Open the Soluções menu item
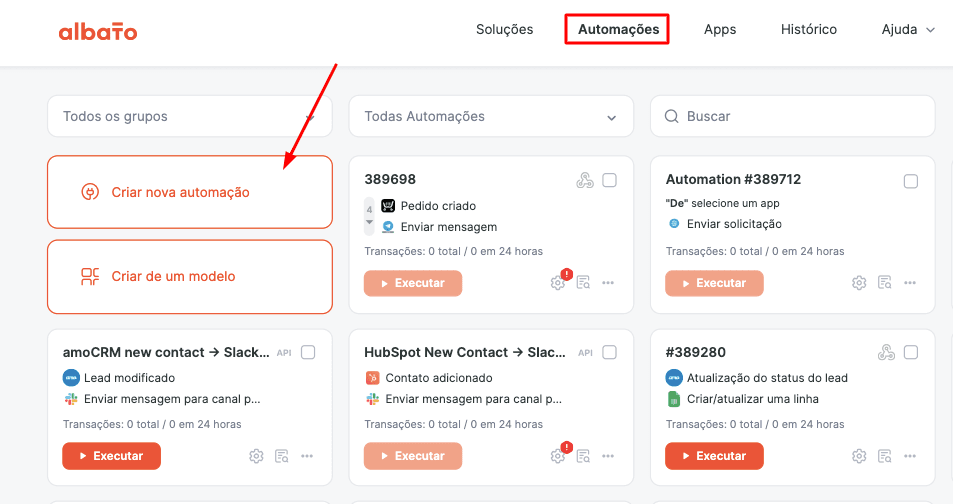 point(504,29)
